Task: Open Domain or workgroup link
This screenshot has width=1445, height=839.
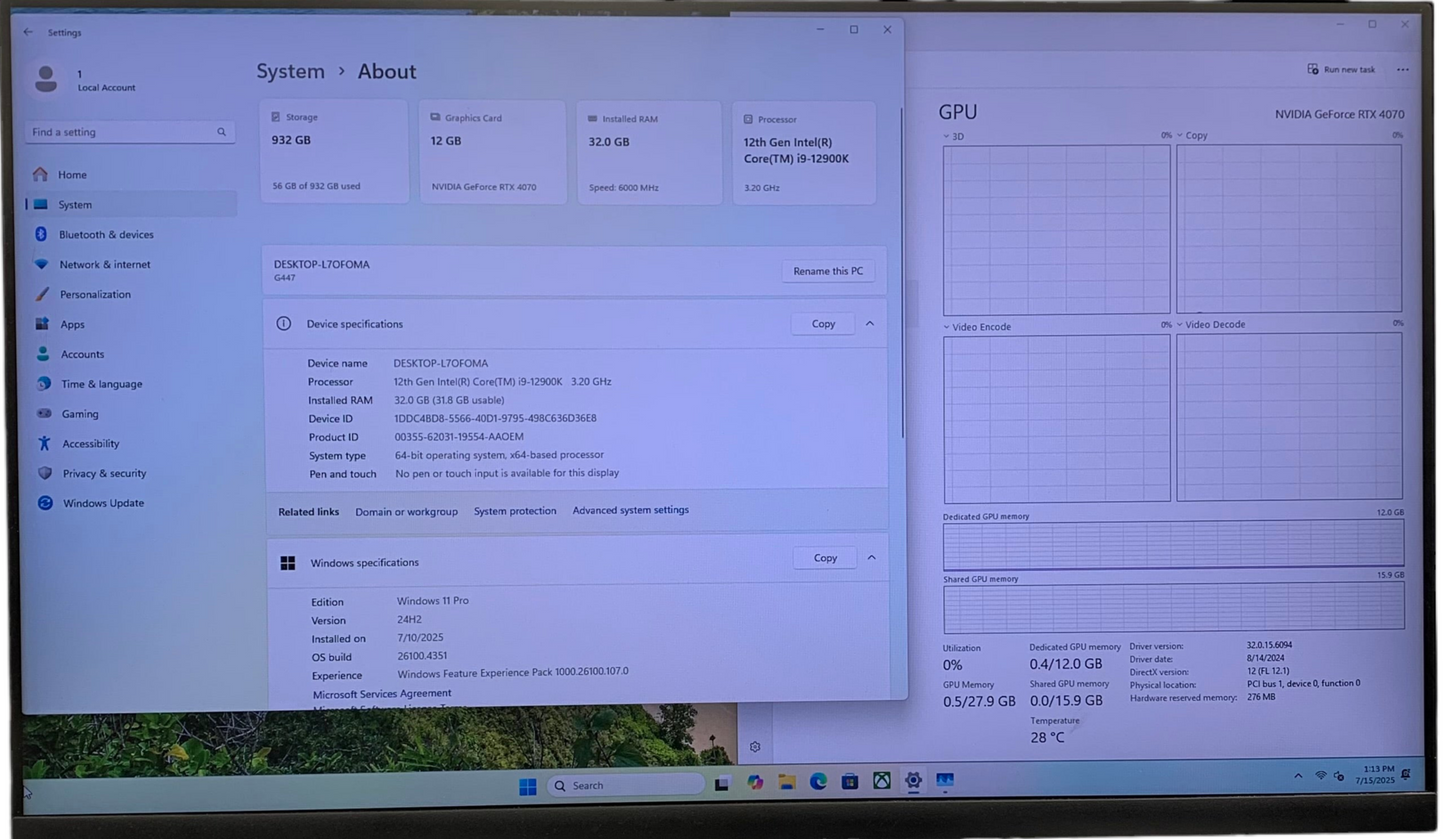Action: pyautogui.click(x=406, y=511)
